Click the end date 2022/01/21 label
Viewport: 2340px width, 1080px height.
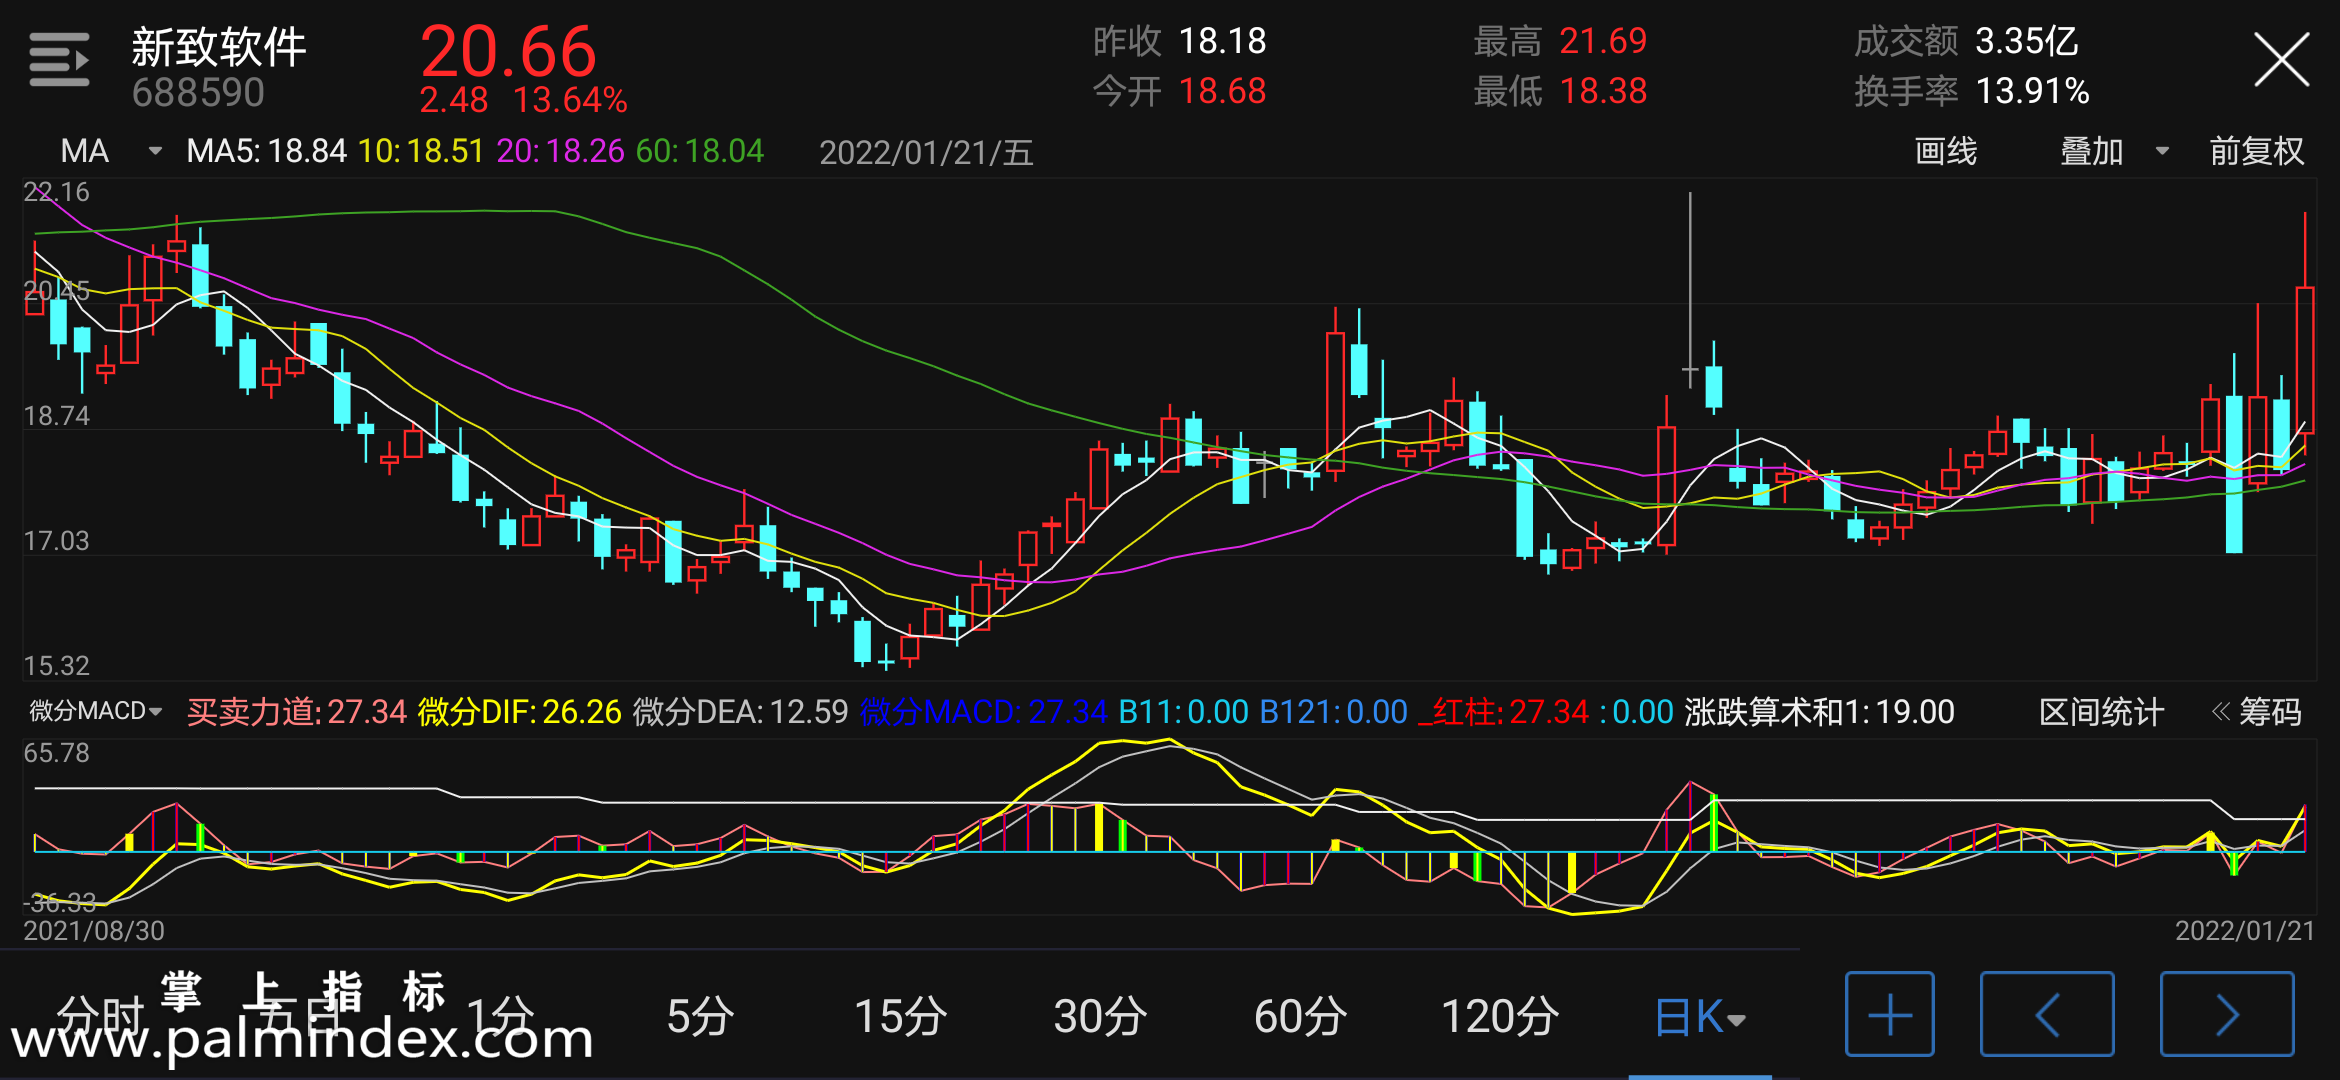click(2245, 931)
